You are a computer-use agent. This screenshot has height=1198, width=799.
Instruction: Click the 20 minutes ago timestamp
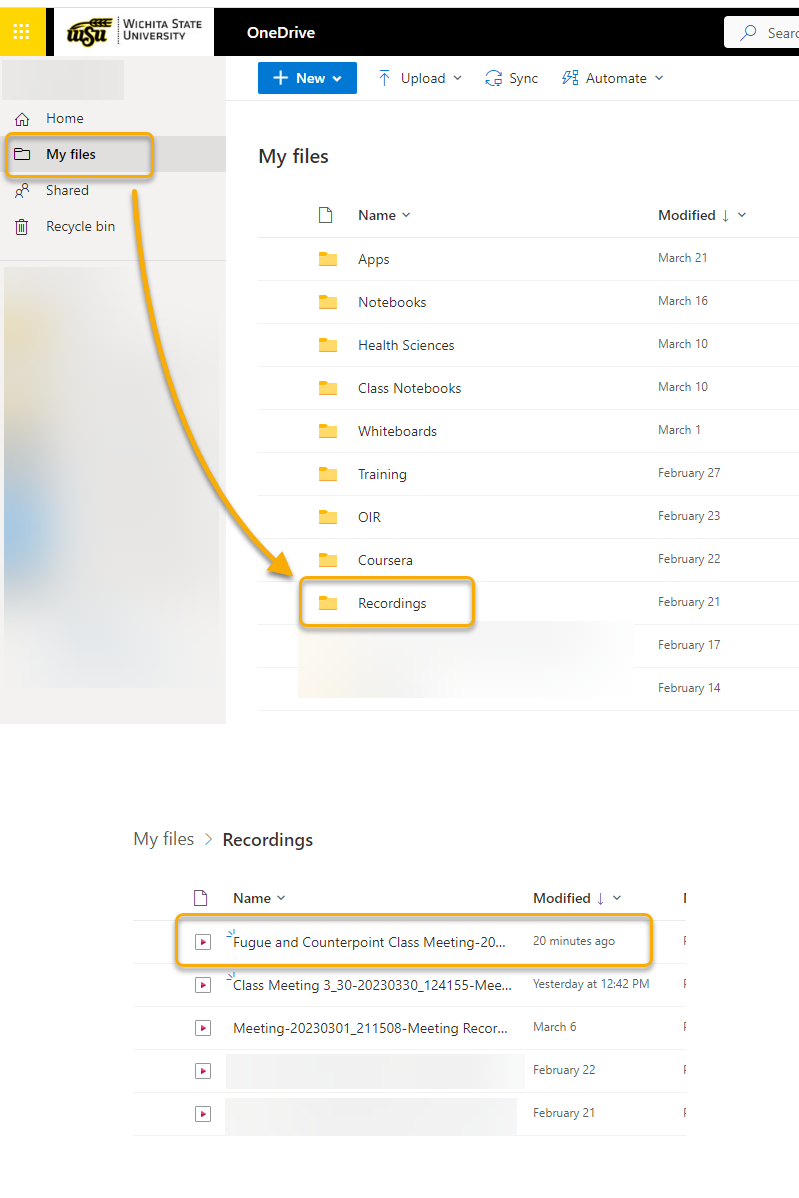click(574, 941)
